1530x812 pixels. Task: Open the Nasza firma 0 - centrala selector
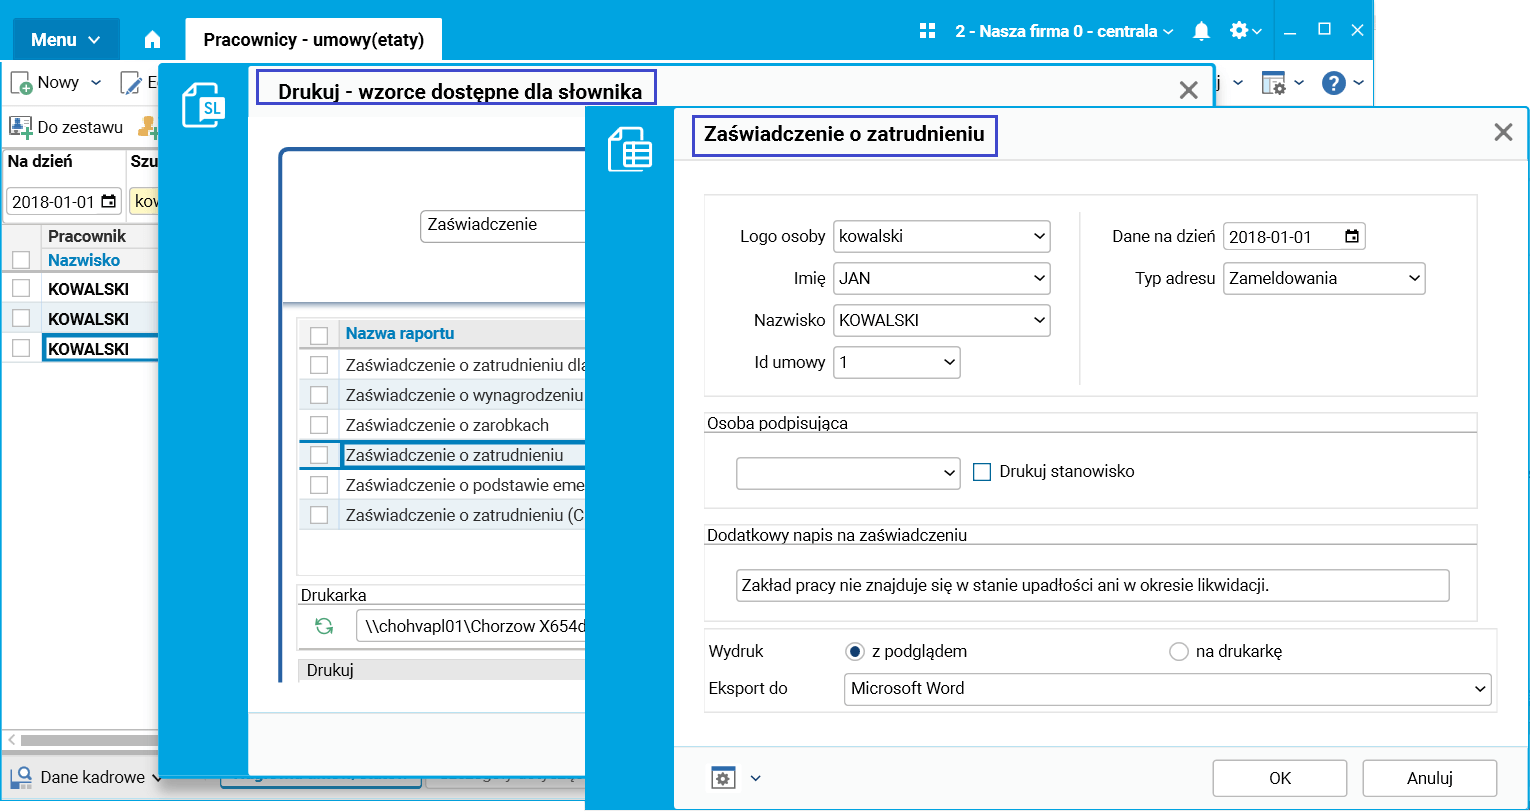click(1064, 31)
